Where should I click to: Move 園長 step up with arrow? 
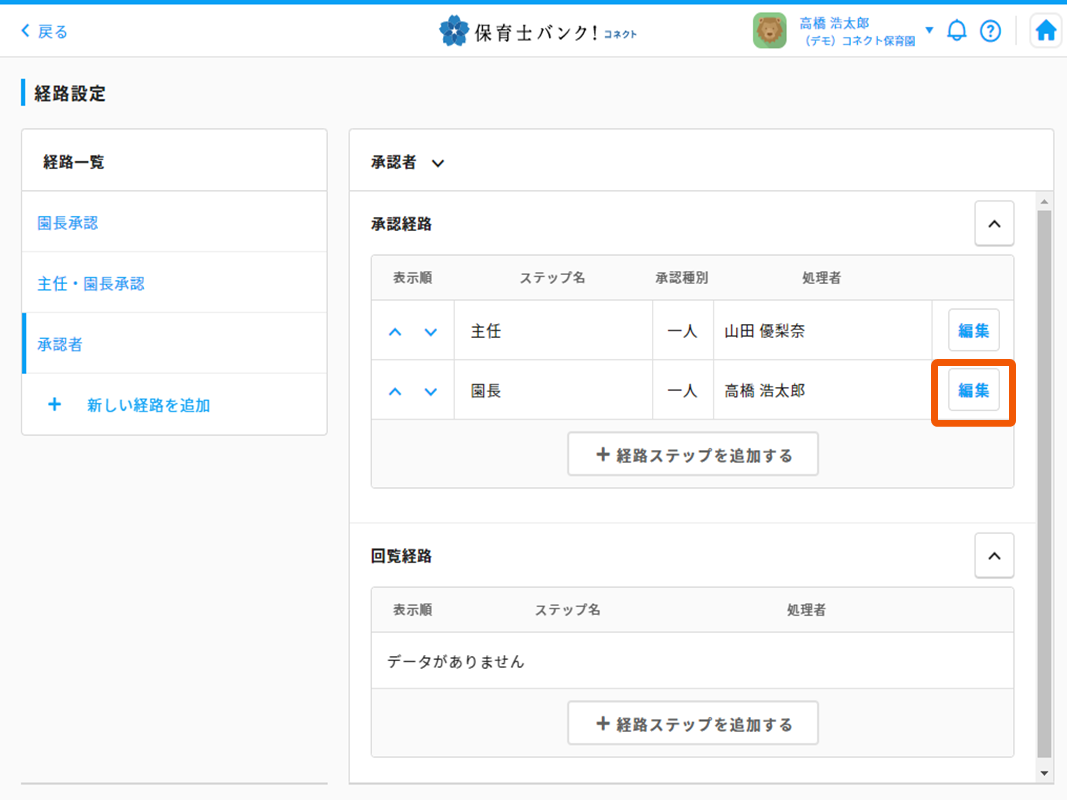click(x=395, y=391)
